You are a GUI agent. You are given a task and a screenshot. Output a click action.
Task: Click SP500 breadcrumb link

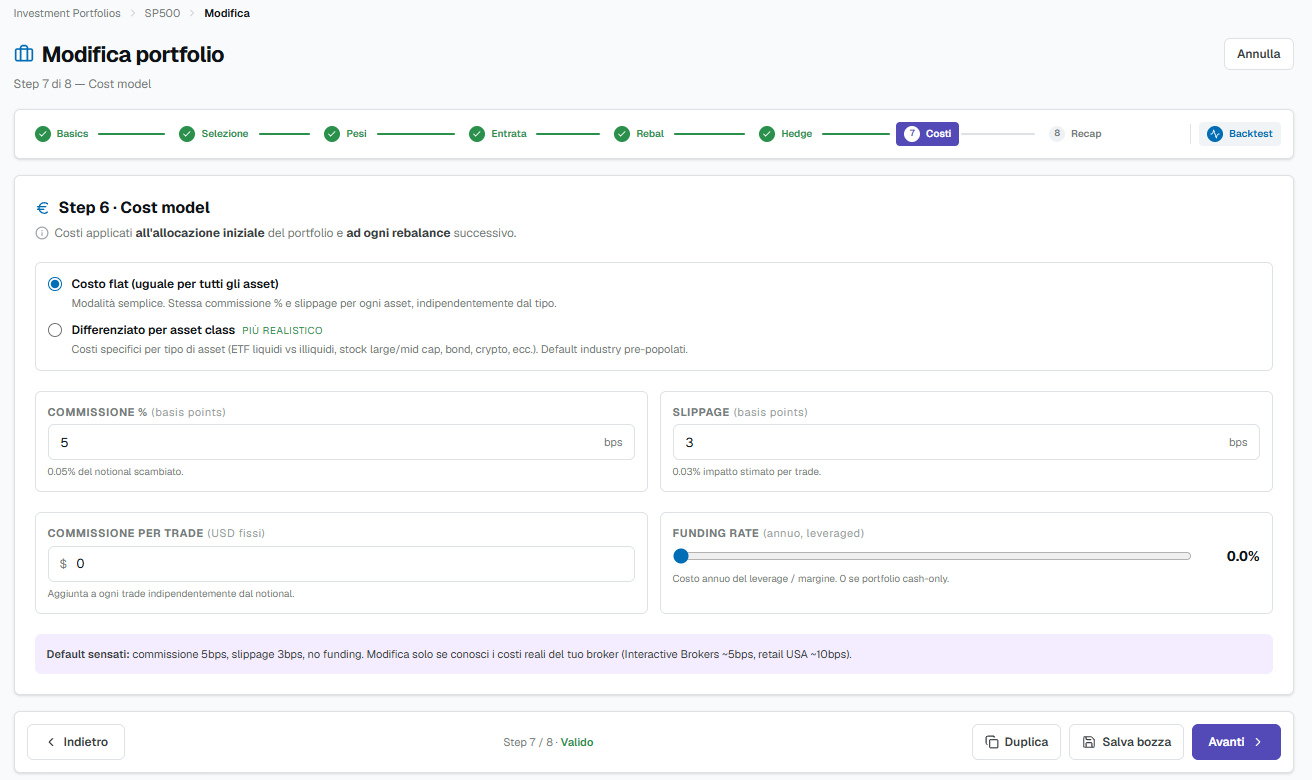[x=162, y=13]
